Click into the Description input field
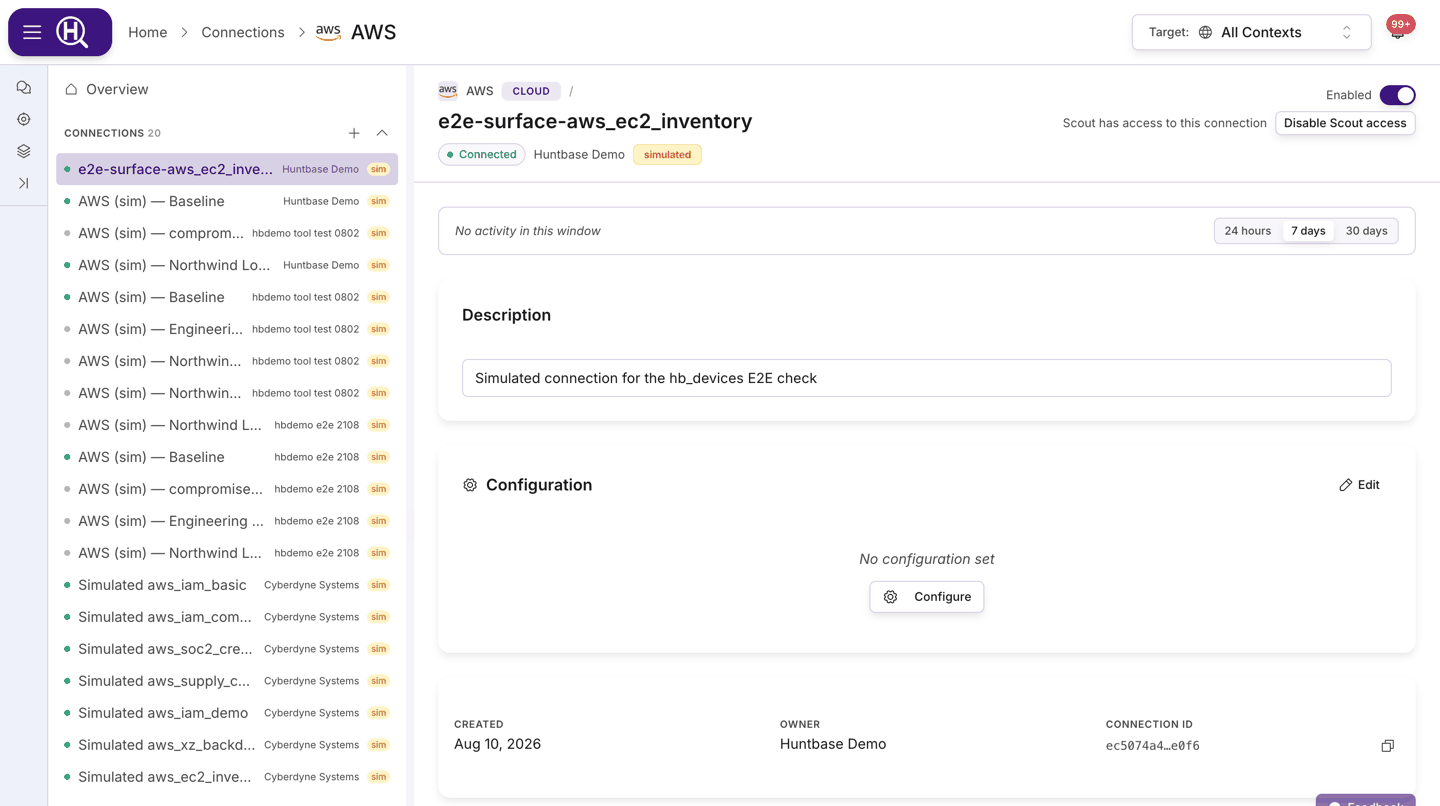 click(927, 378)
